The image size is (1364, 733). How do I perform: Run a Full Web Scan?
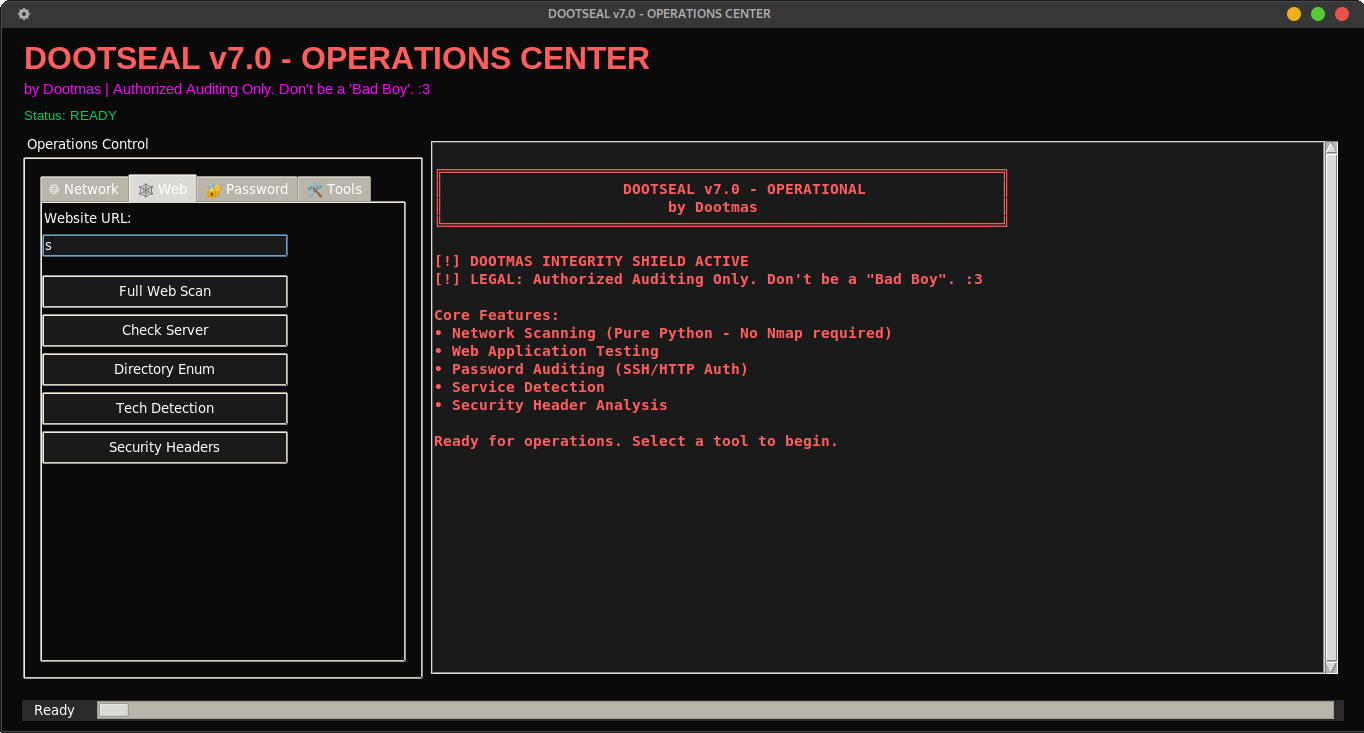[164, 291]
